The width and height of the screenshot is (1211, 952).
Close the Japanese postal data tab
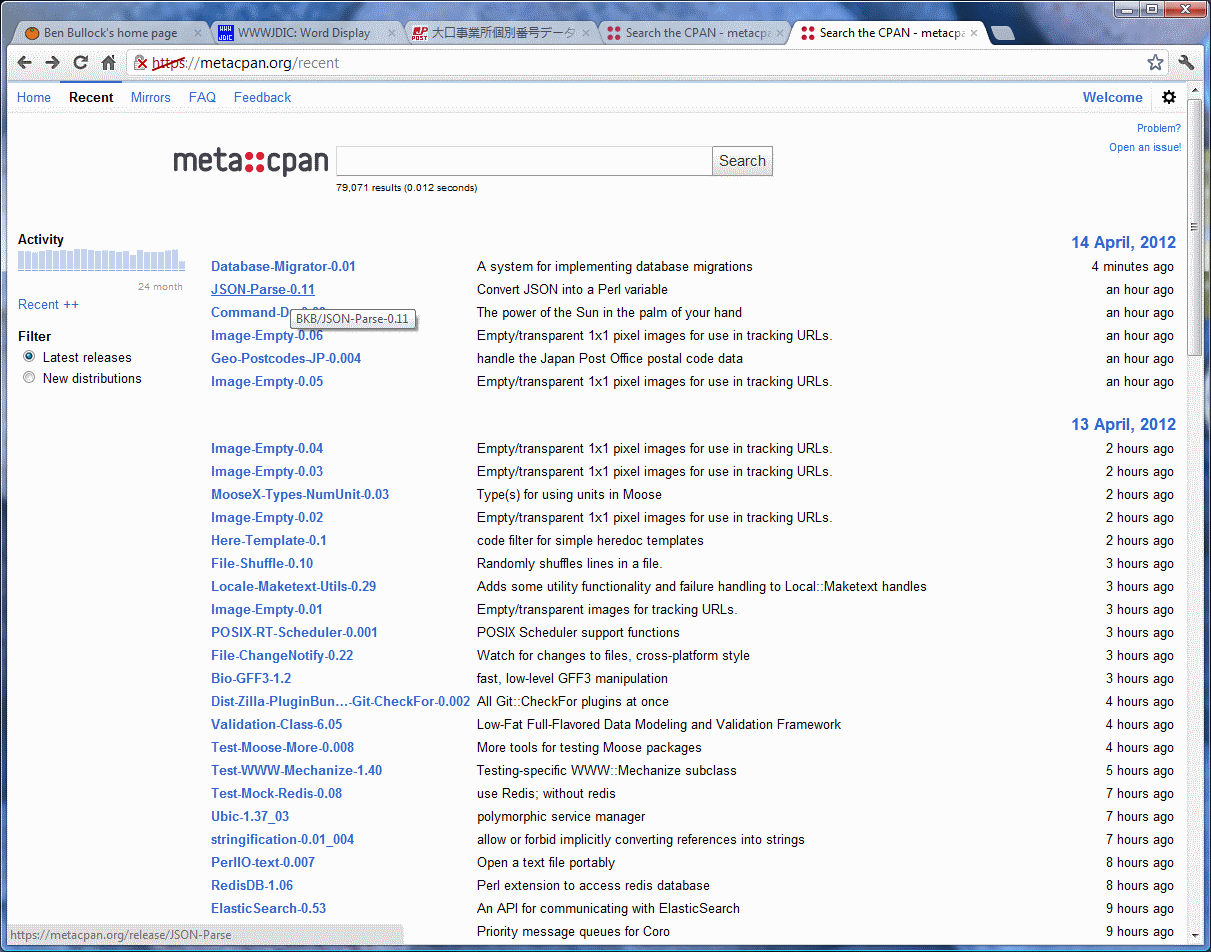tap(585, 33)
